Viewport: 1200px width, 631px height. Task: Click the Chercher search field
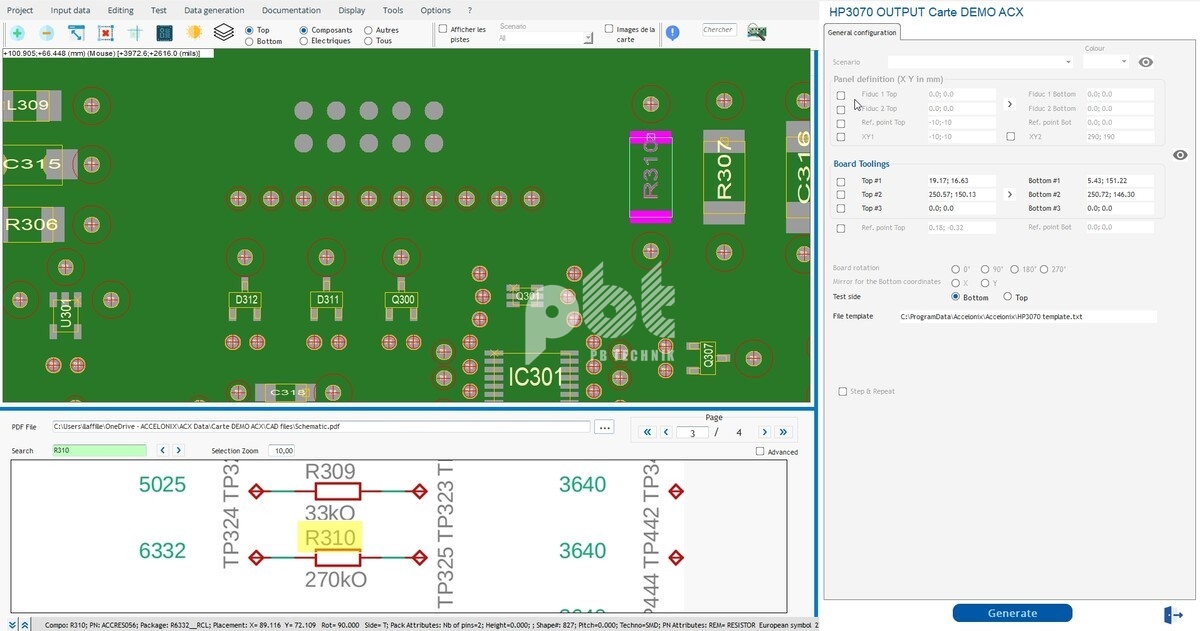[718, 30]
